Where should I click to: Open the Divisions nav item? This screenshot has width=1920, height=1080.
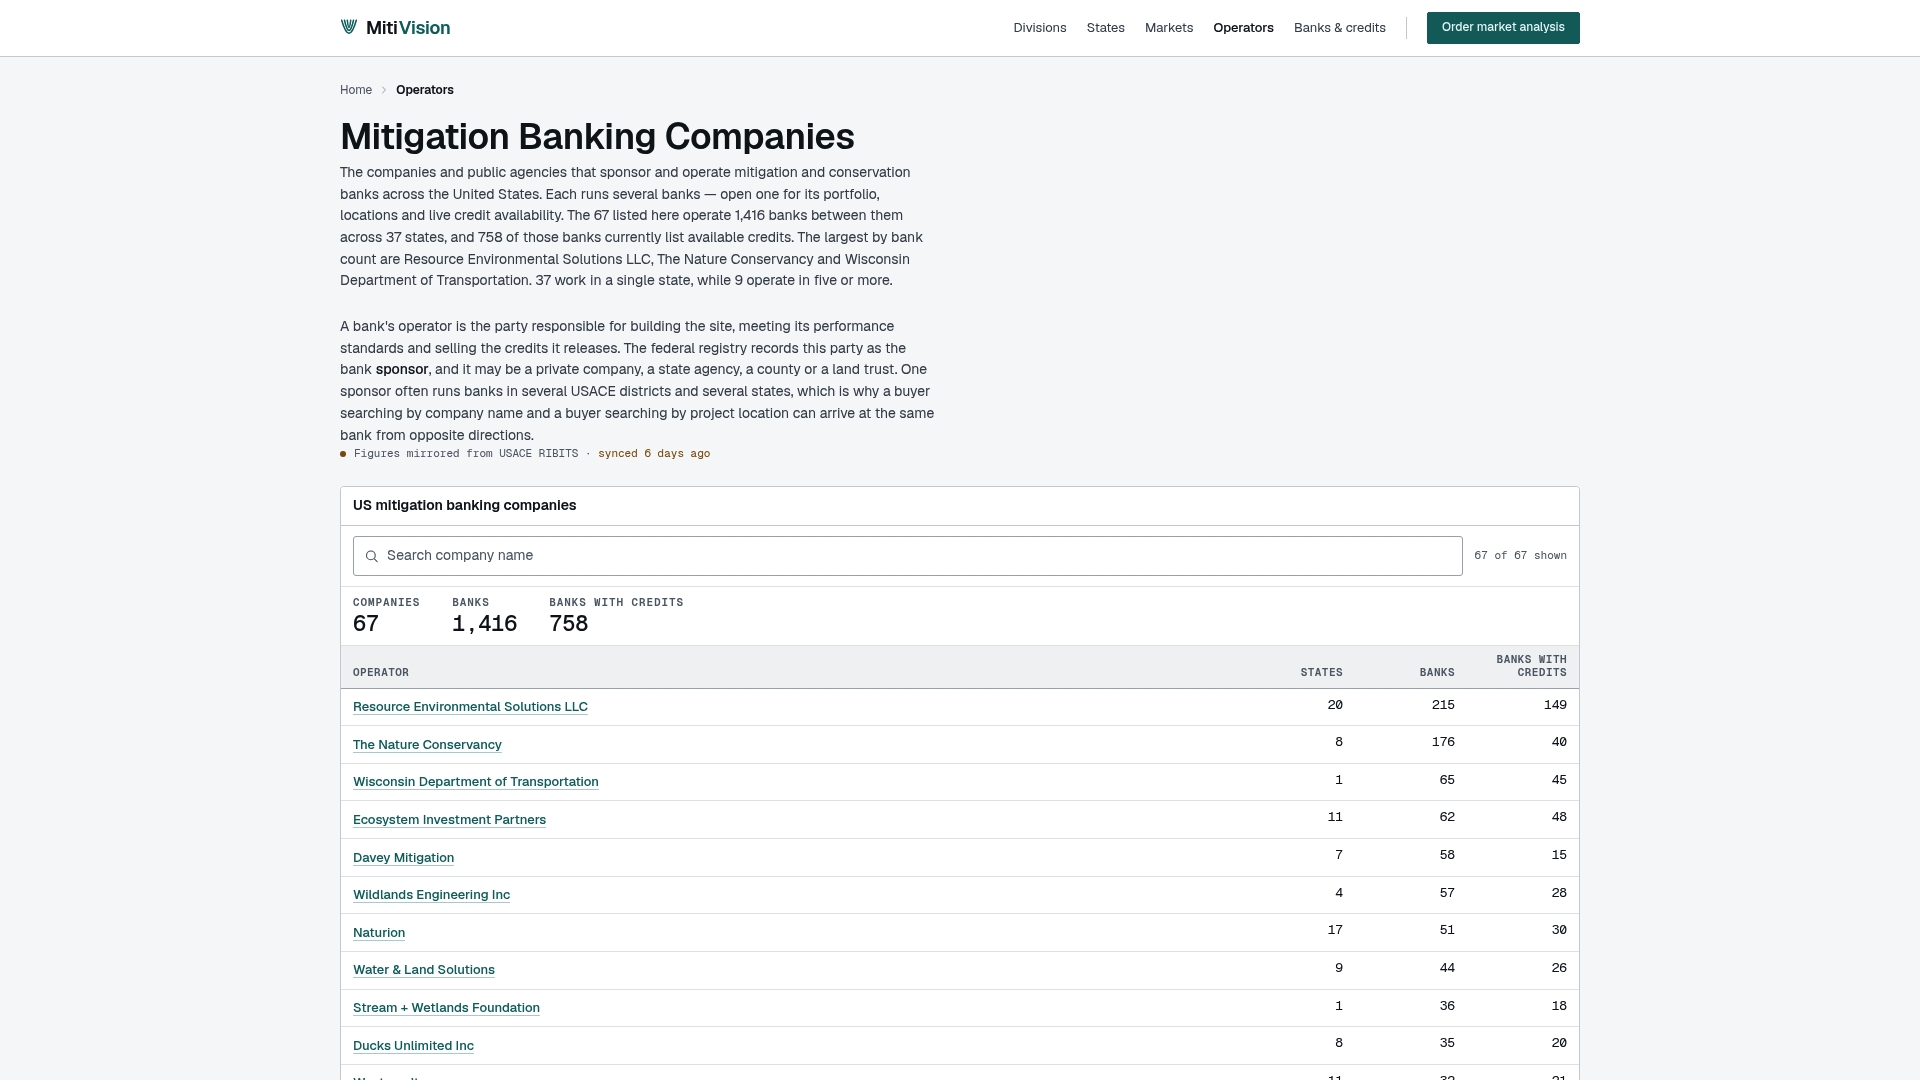1039,28
